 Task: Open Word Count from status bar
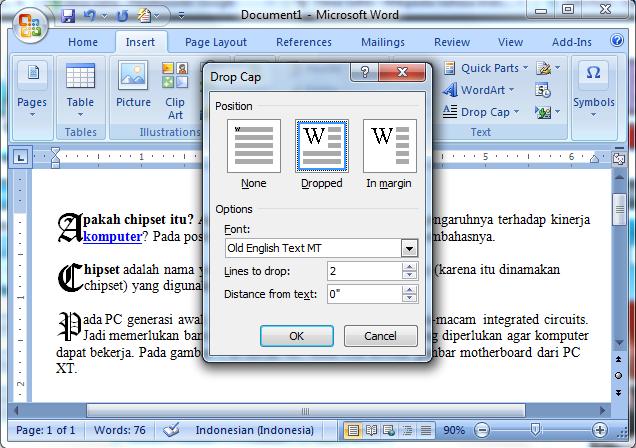click(120, 430)
